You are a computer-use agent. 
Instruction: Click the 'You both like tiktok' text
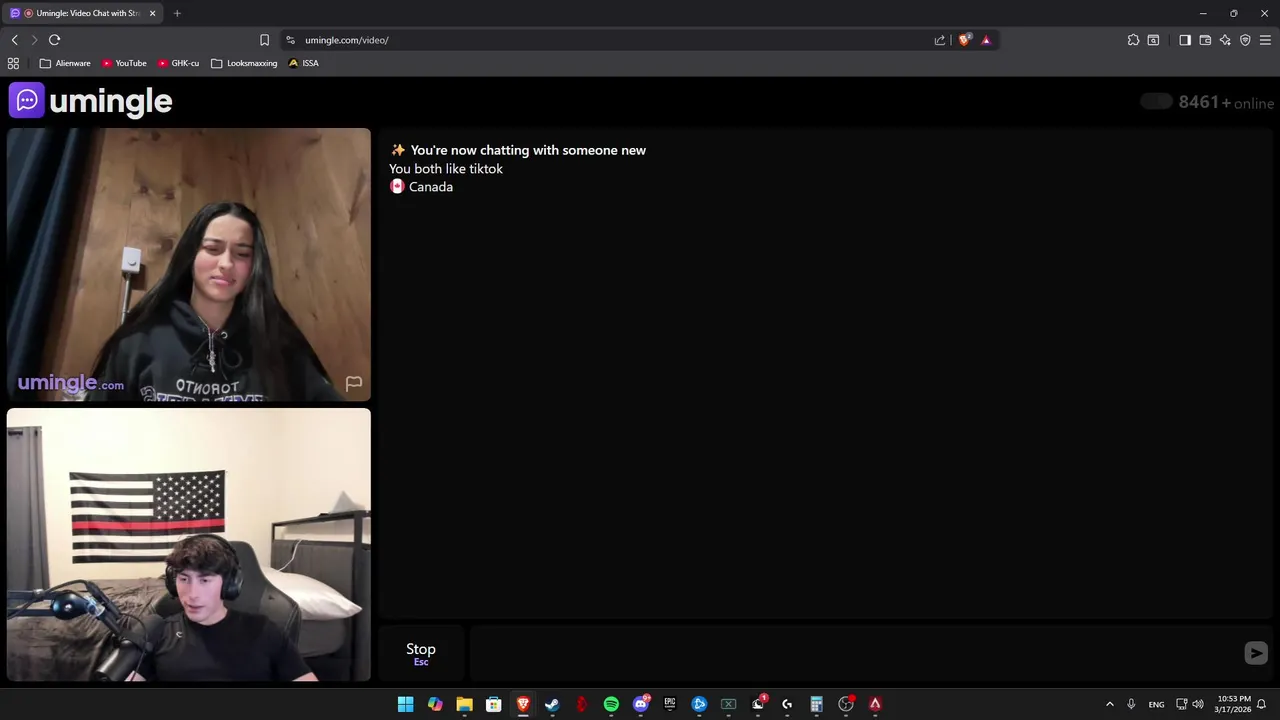tap(446, 169)
